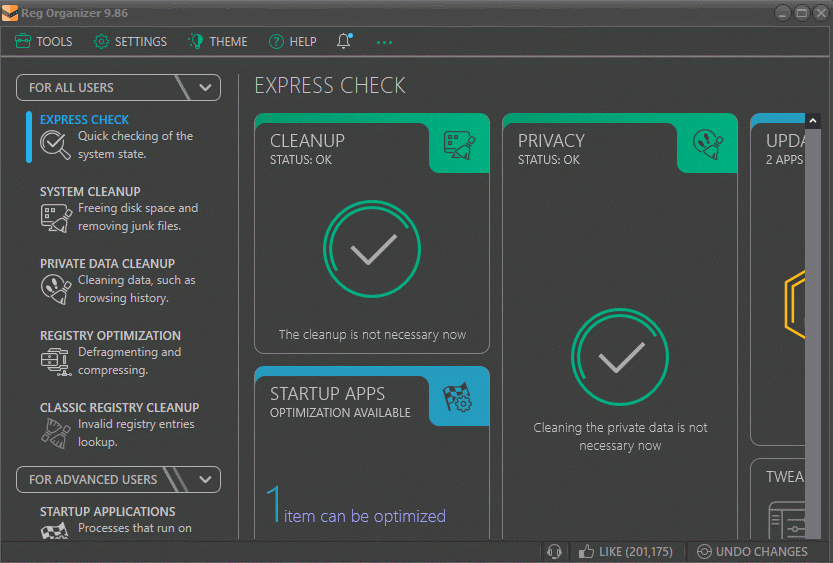Image resolution: width=833 pixels, height=563 pixels.
Task: Select Express Check in the sidebar
Action: pos(119,137)
